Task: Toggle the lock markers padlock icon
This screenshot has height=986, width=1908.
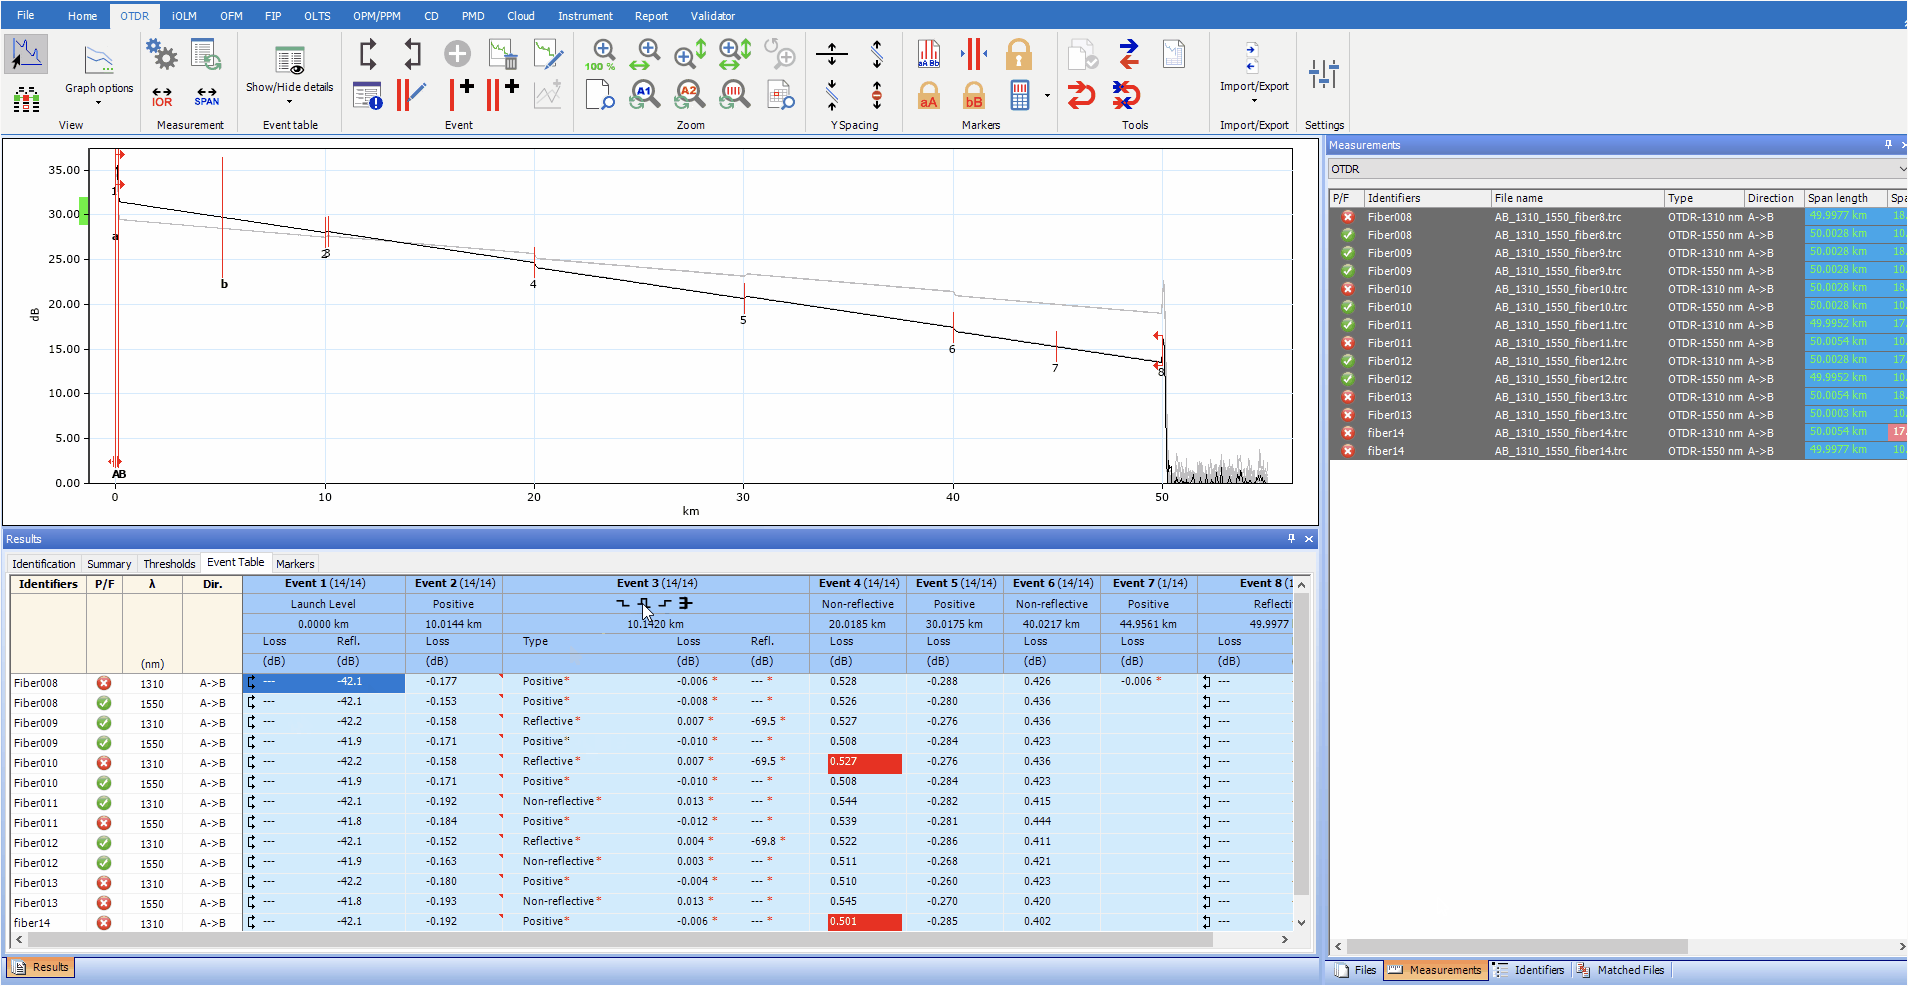Action: [1019, 54]
